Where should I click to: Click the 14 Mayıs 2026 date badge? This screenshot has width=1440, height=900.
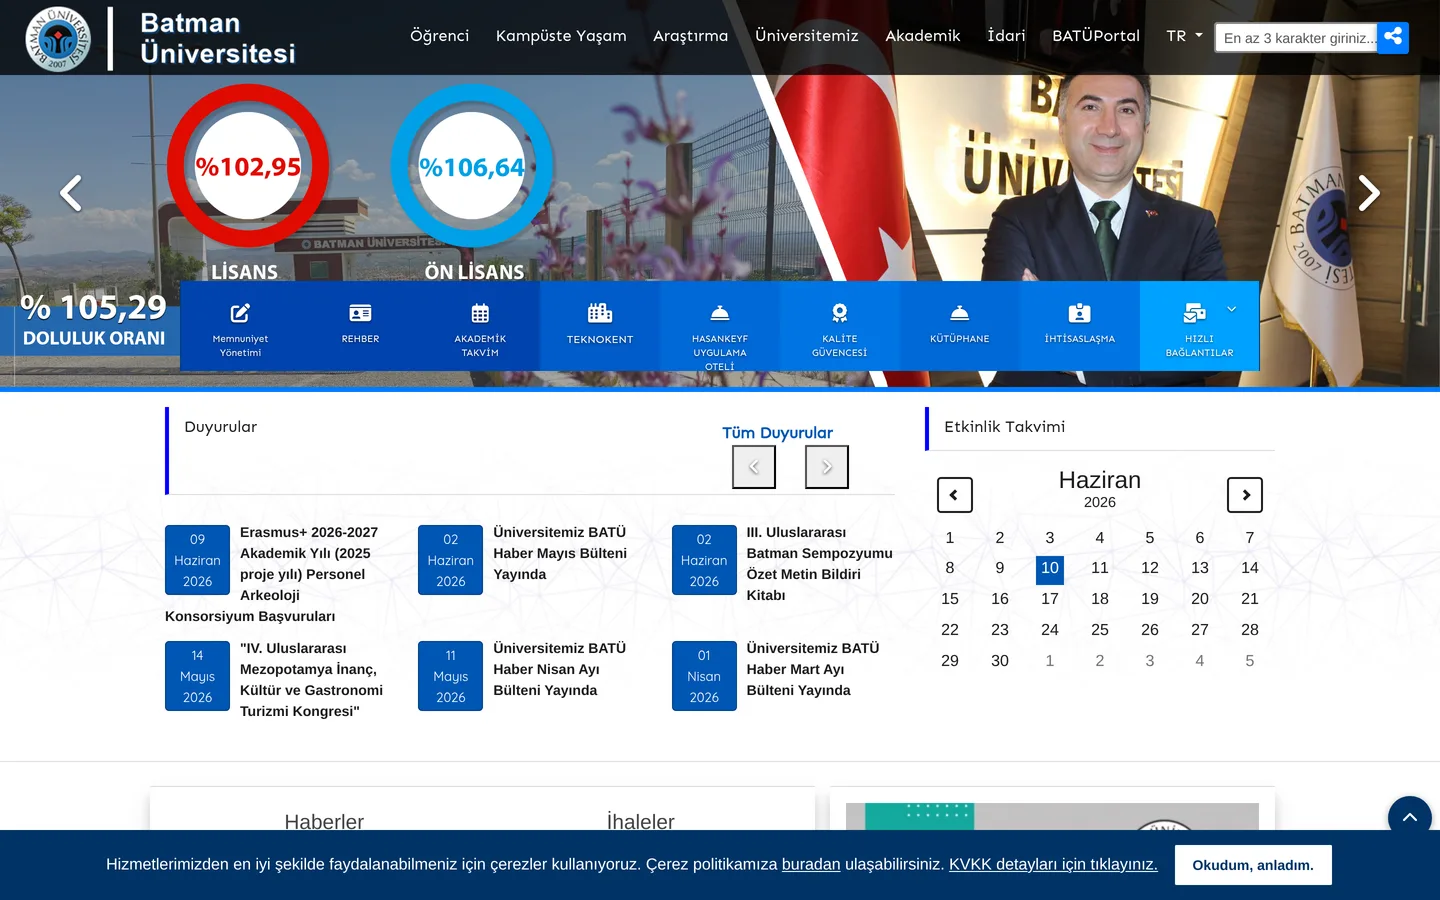(198, 676)
